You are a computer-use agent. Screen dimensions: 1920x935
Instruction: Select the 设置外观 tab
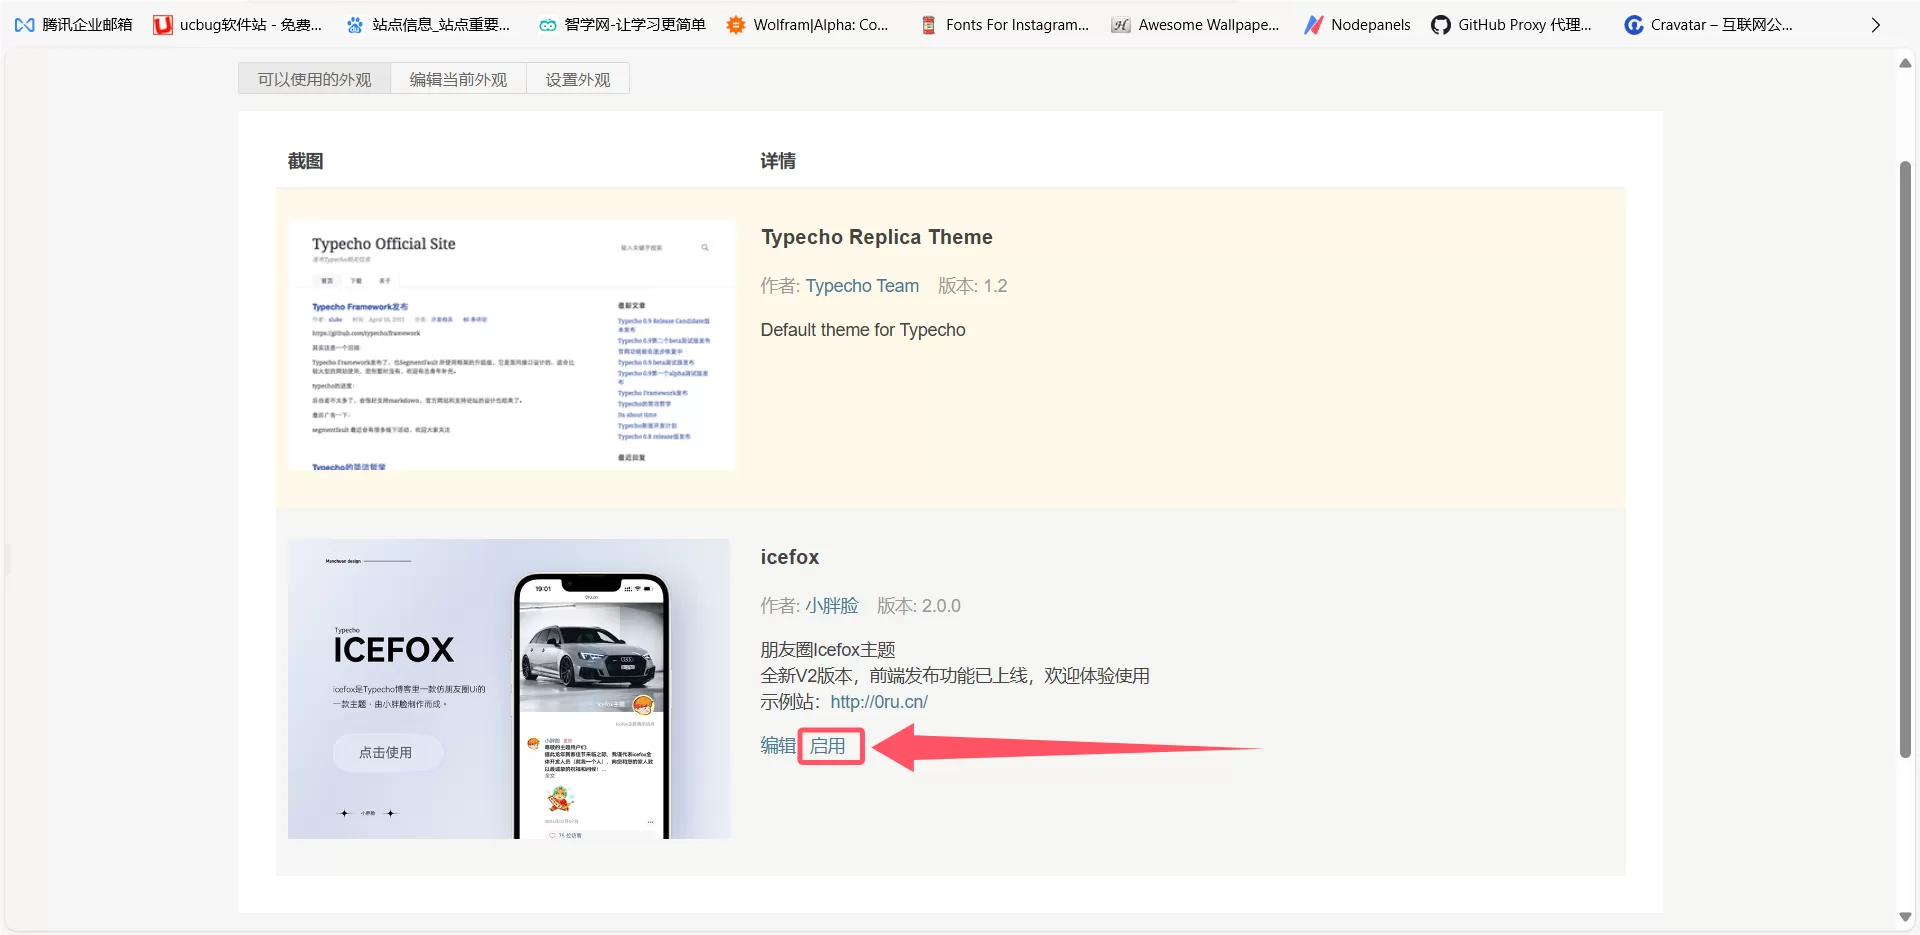[577, 79]
